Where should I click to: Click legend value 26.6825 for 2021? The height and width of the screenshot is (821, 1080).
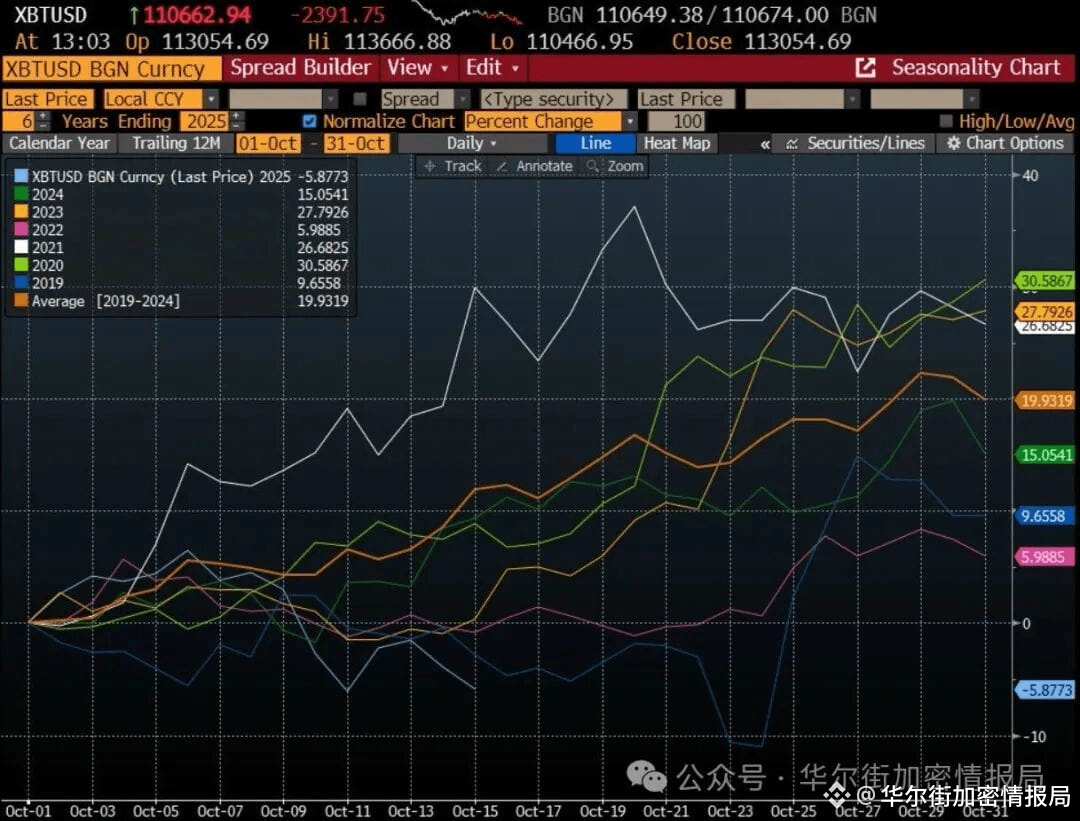(x=322, y=247)
